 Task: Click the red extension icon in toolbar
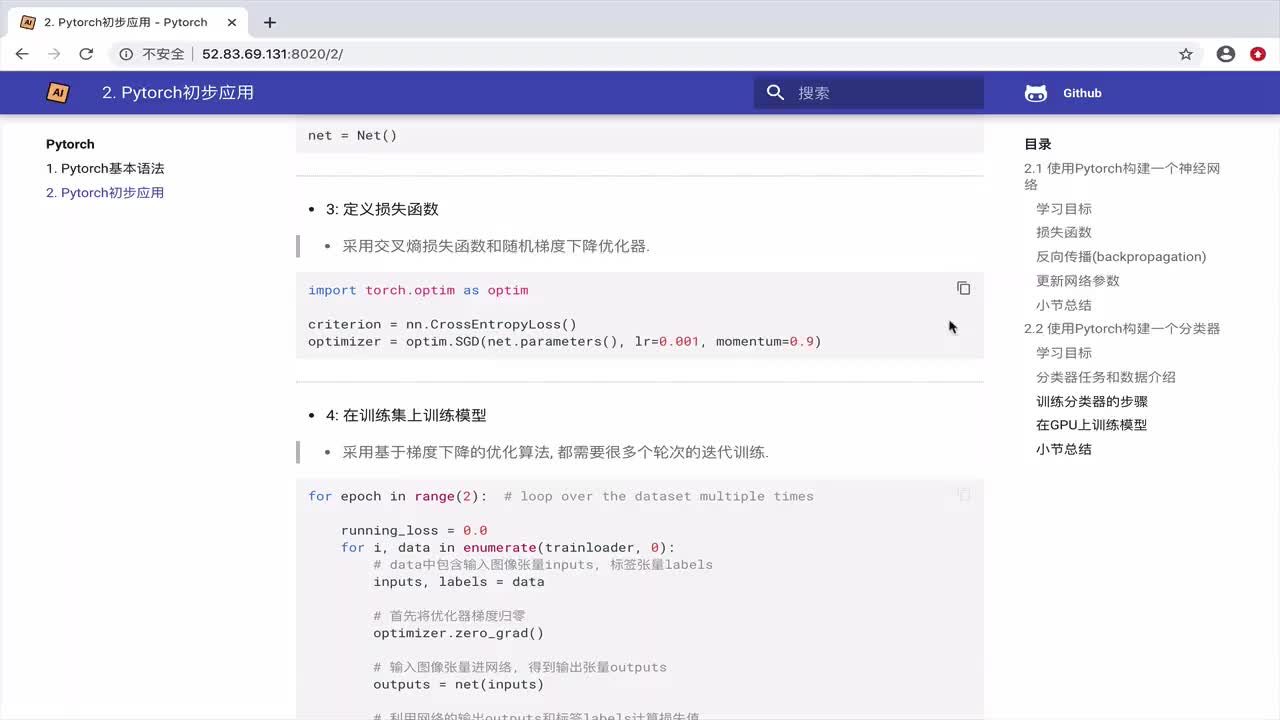click(x=1258, y=54)
